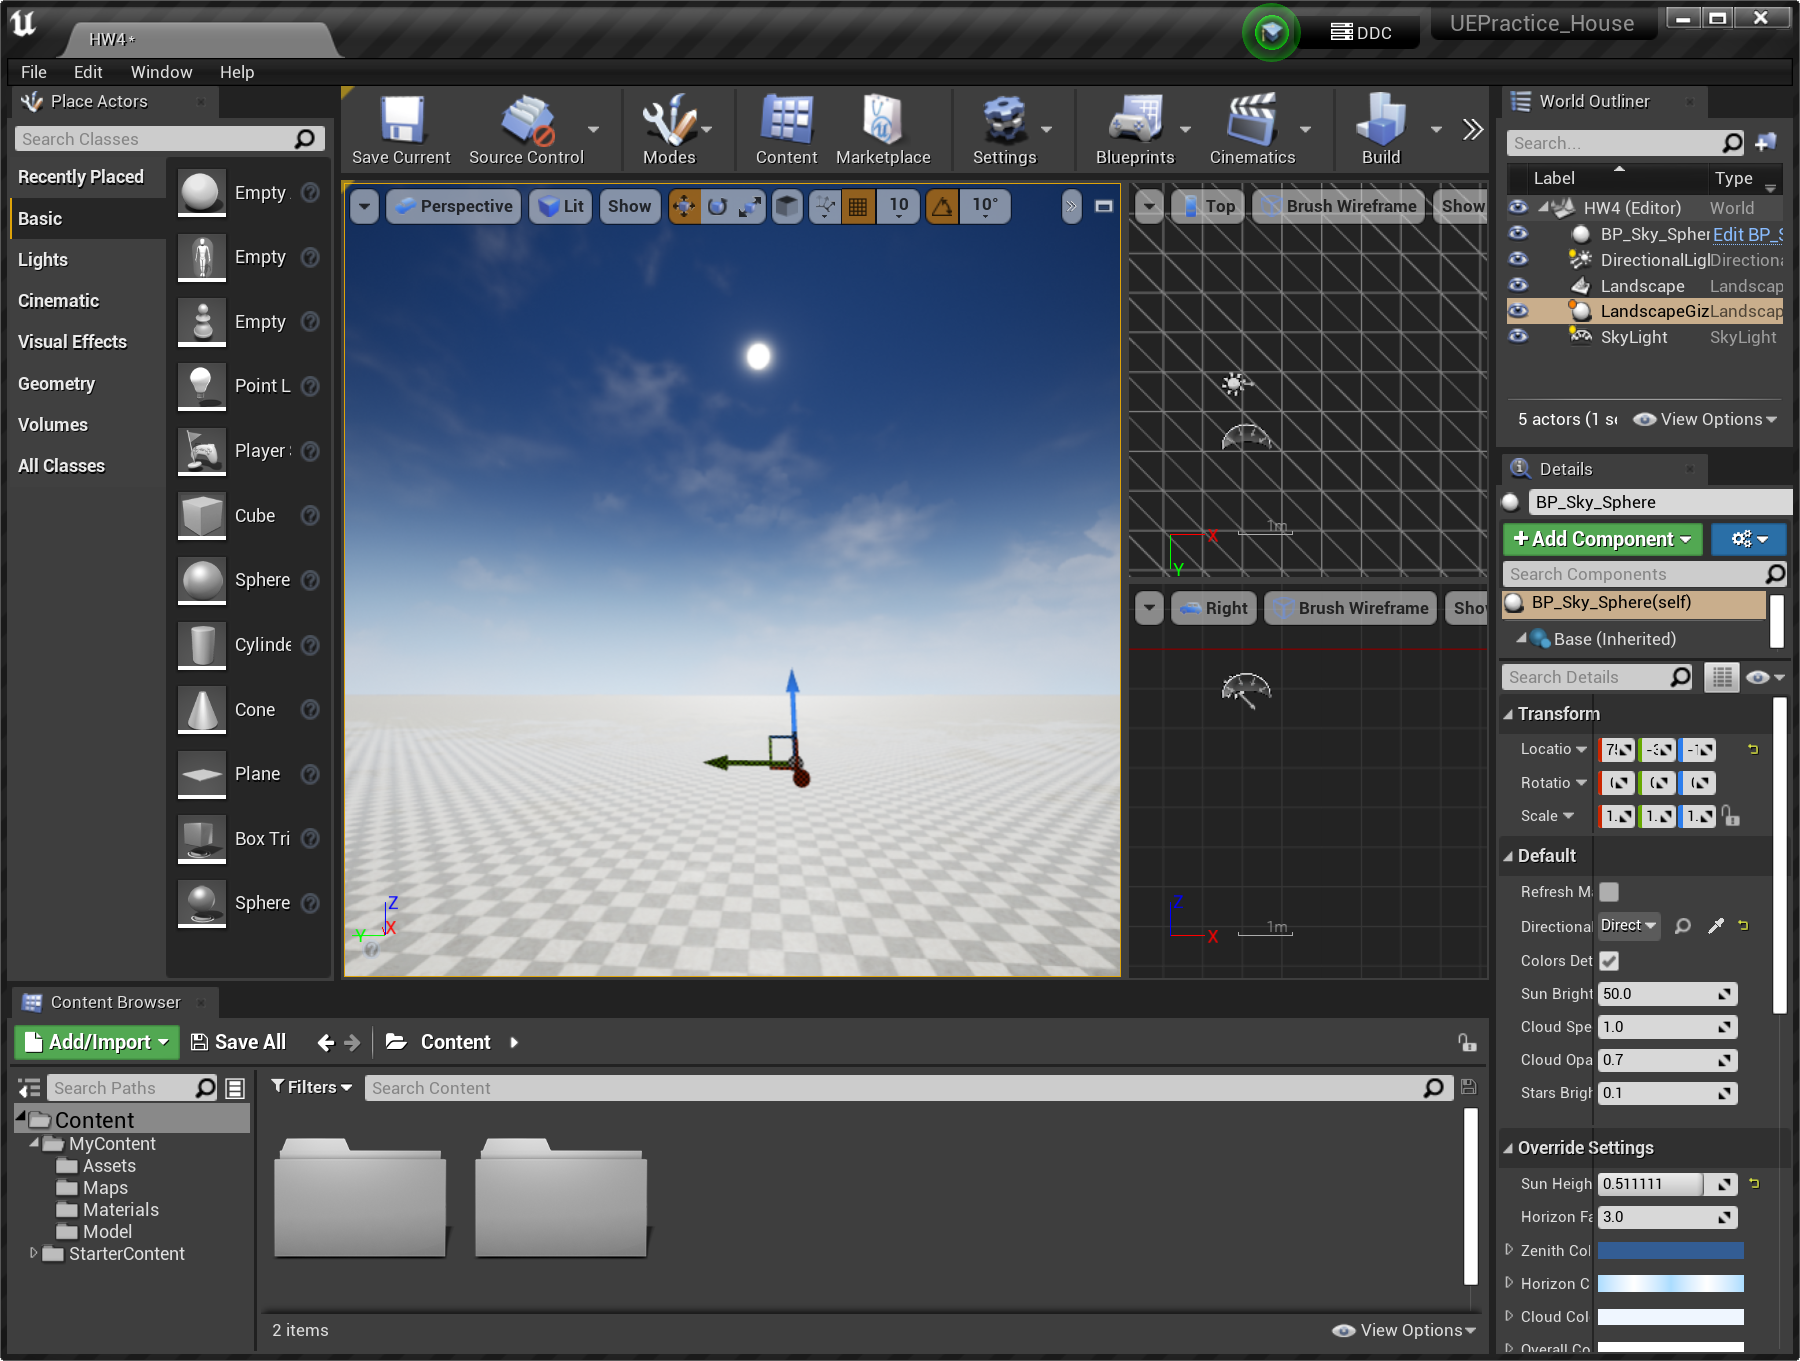Open the Window menu
The image size is (1800, 1361).
click(161, 72)
